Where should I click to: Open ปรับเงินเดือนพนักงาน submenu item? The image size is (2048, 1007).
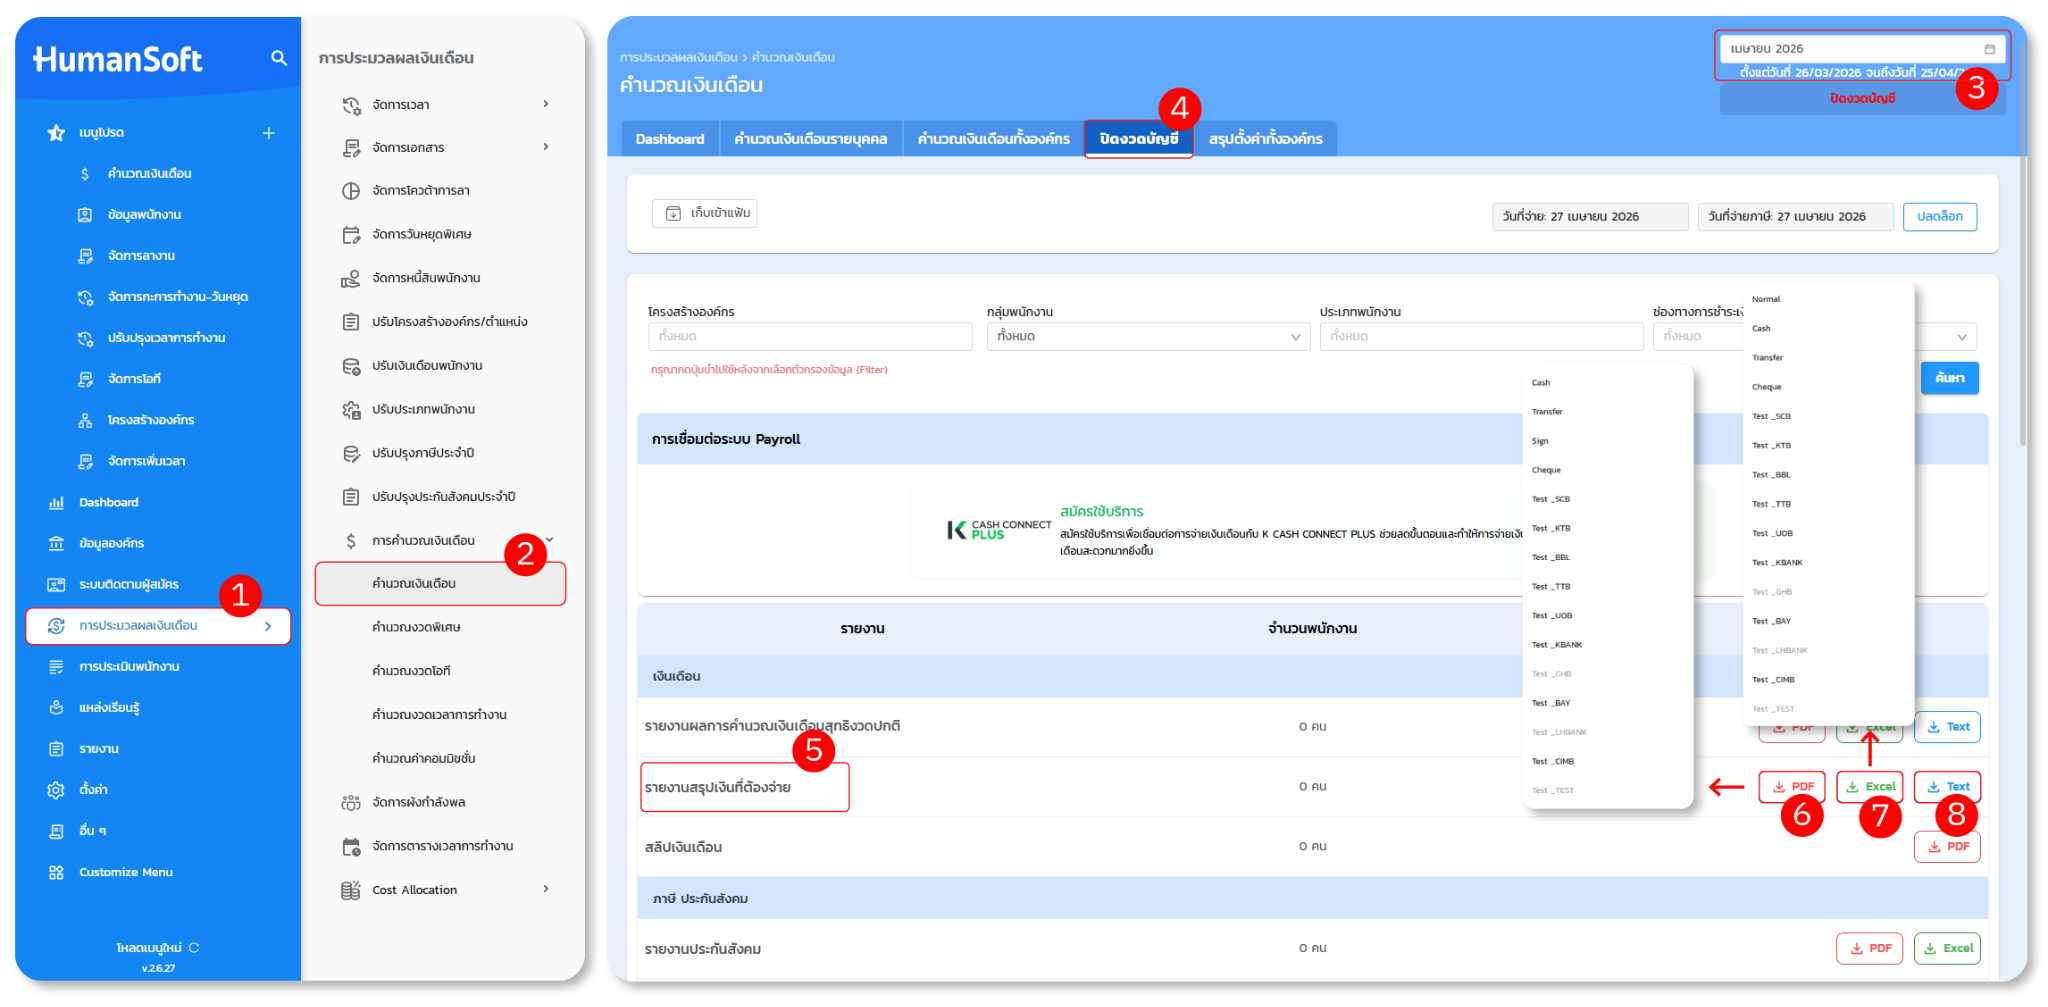(x=427, y=366)
